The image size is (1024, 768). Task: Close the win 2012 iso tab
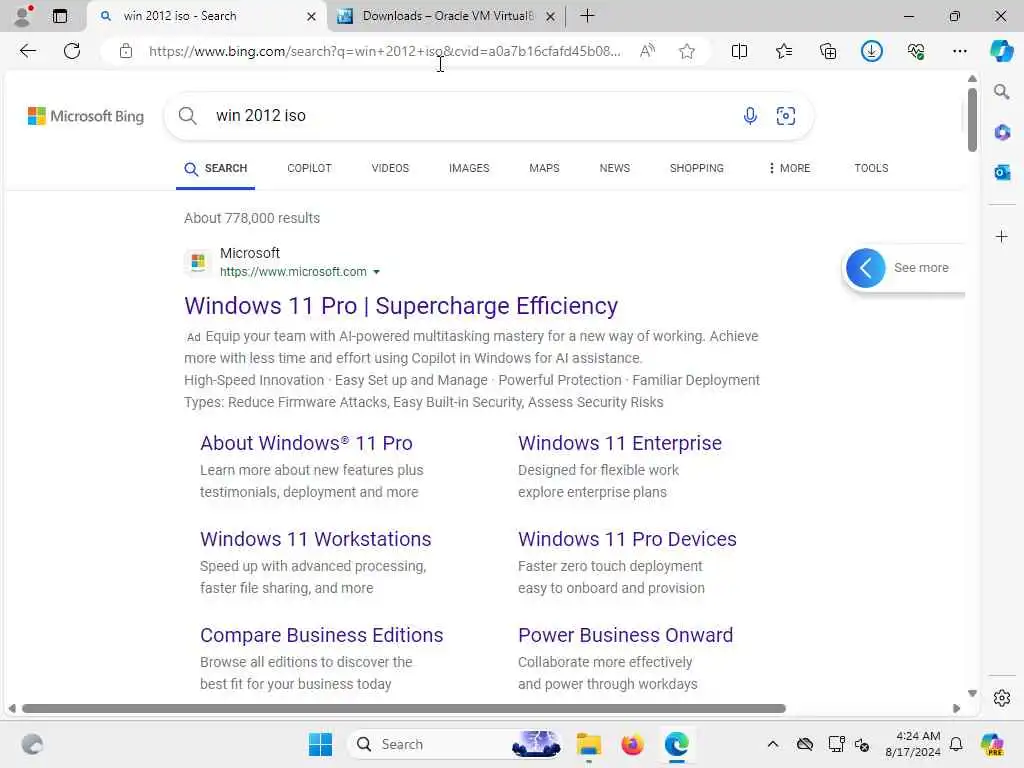tap(312, 16)
